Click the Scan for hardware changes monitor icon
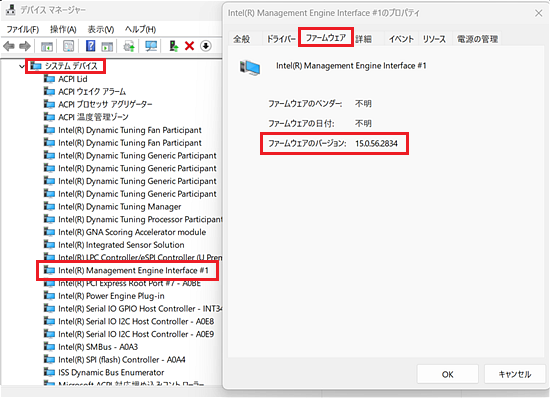 click(151, 46)
